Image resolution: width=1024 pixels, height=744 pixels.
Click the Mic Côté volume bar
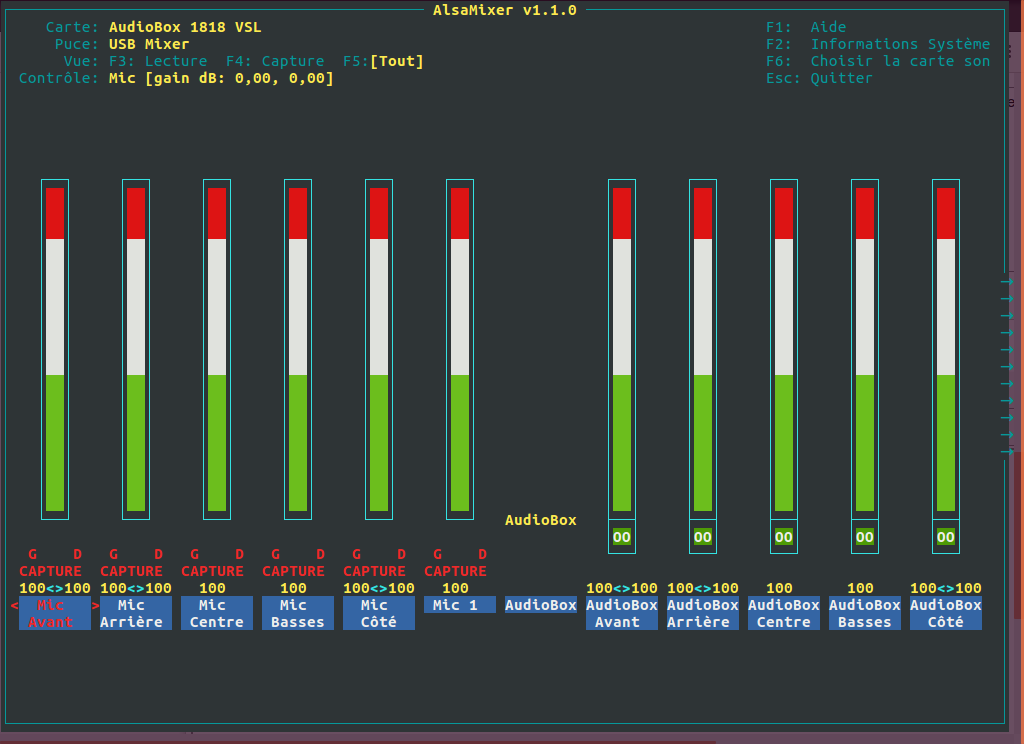379,349
